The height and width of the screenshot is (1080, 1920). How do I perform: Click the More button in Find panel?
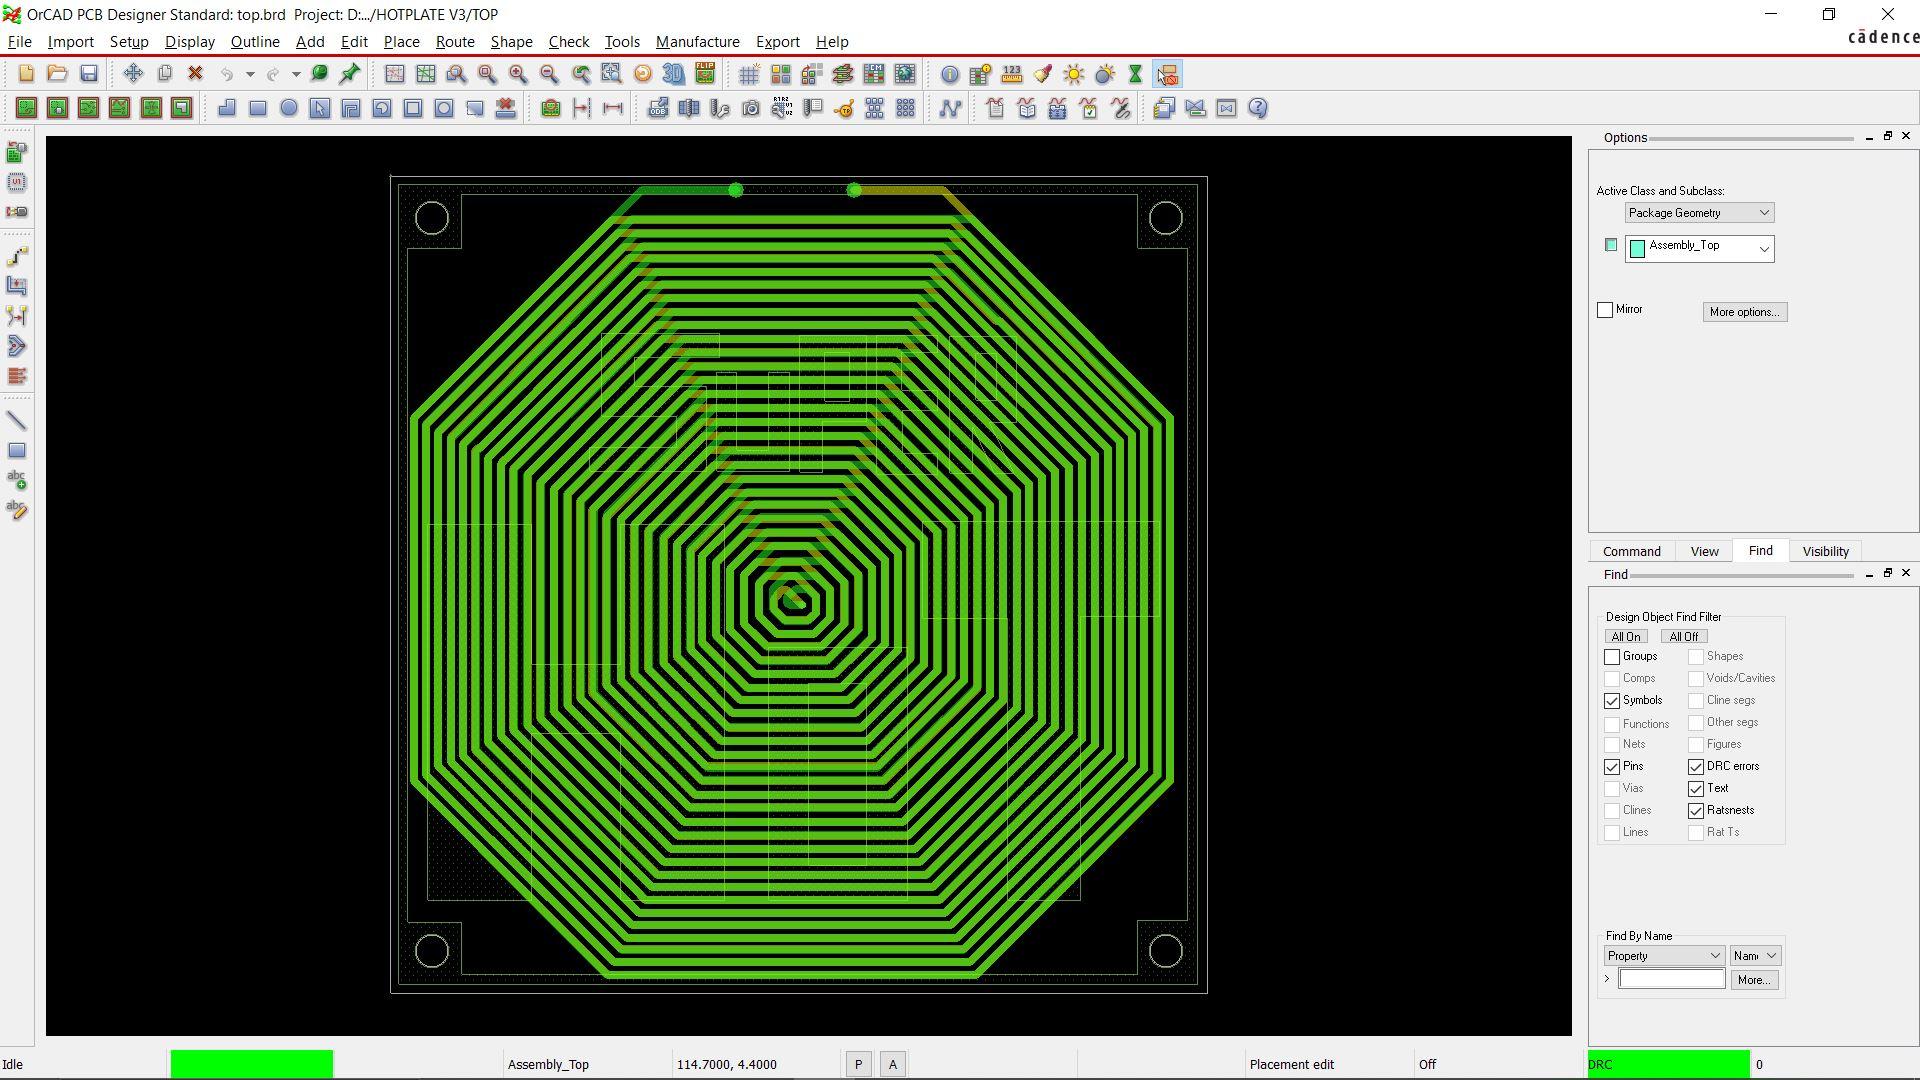(1753, 980)
